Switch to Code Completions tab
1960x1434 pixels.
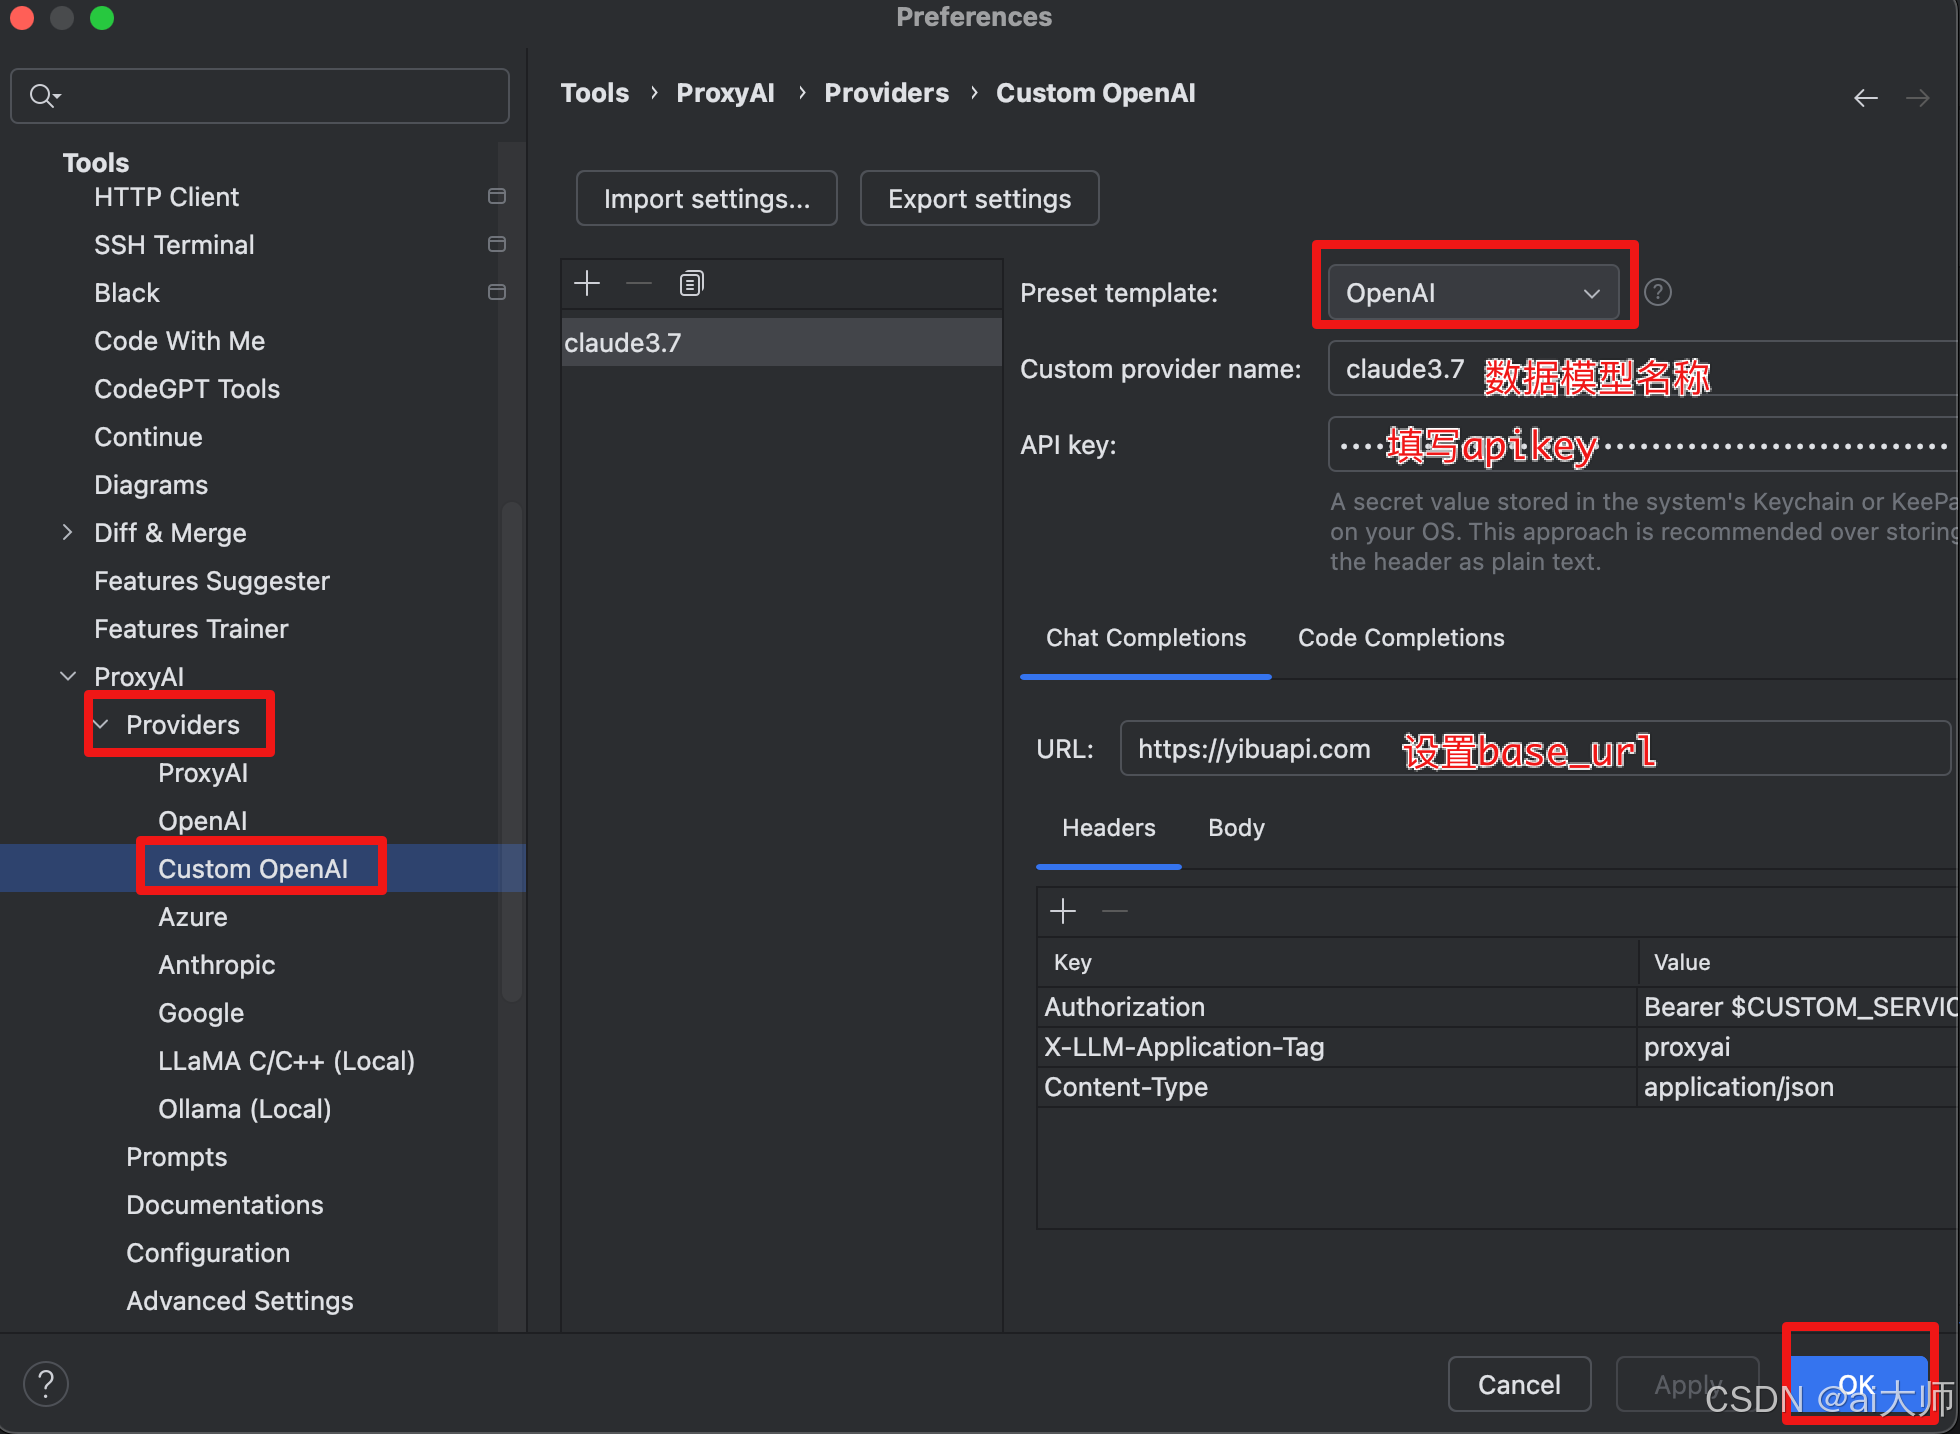tap(1400, 638)
